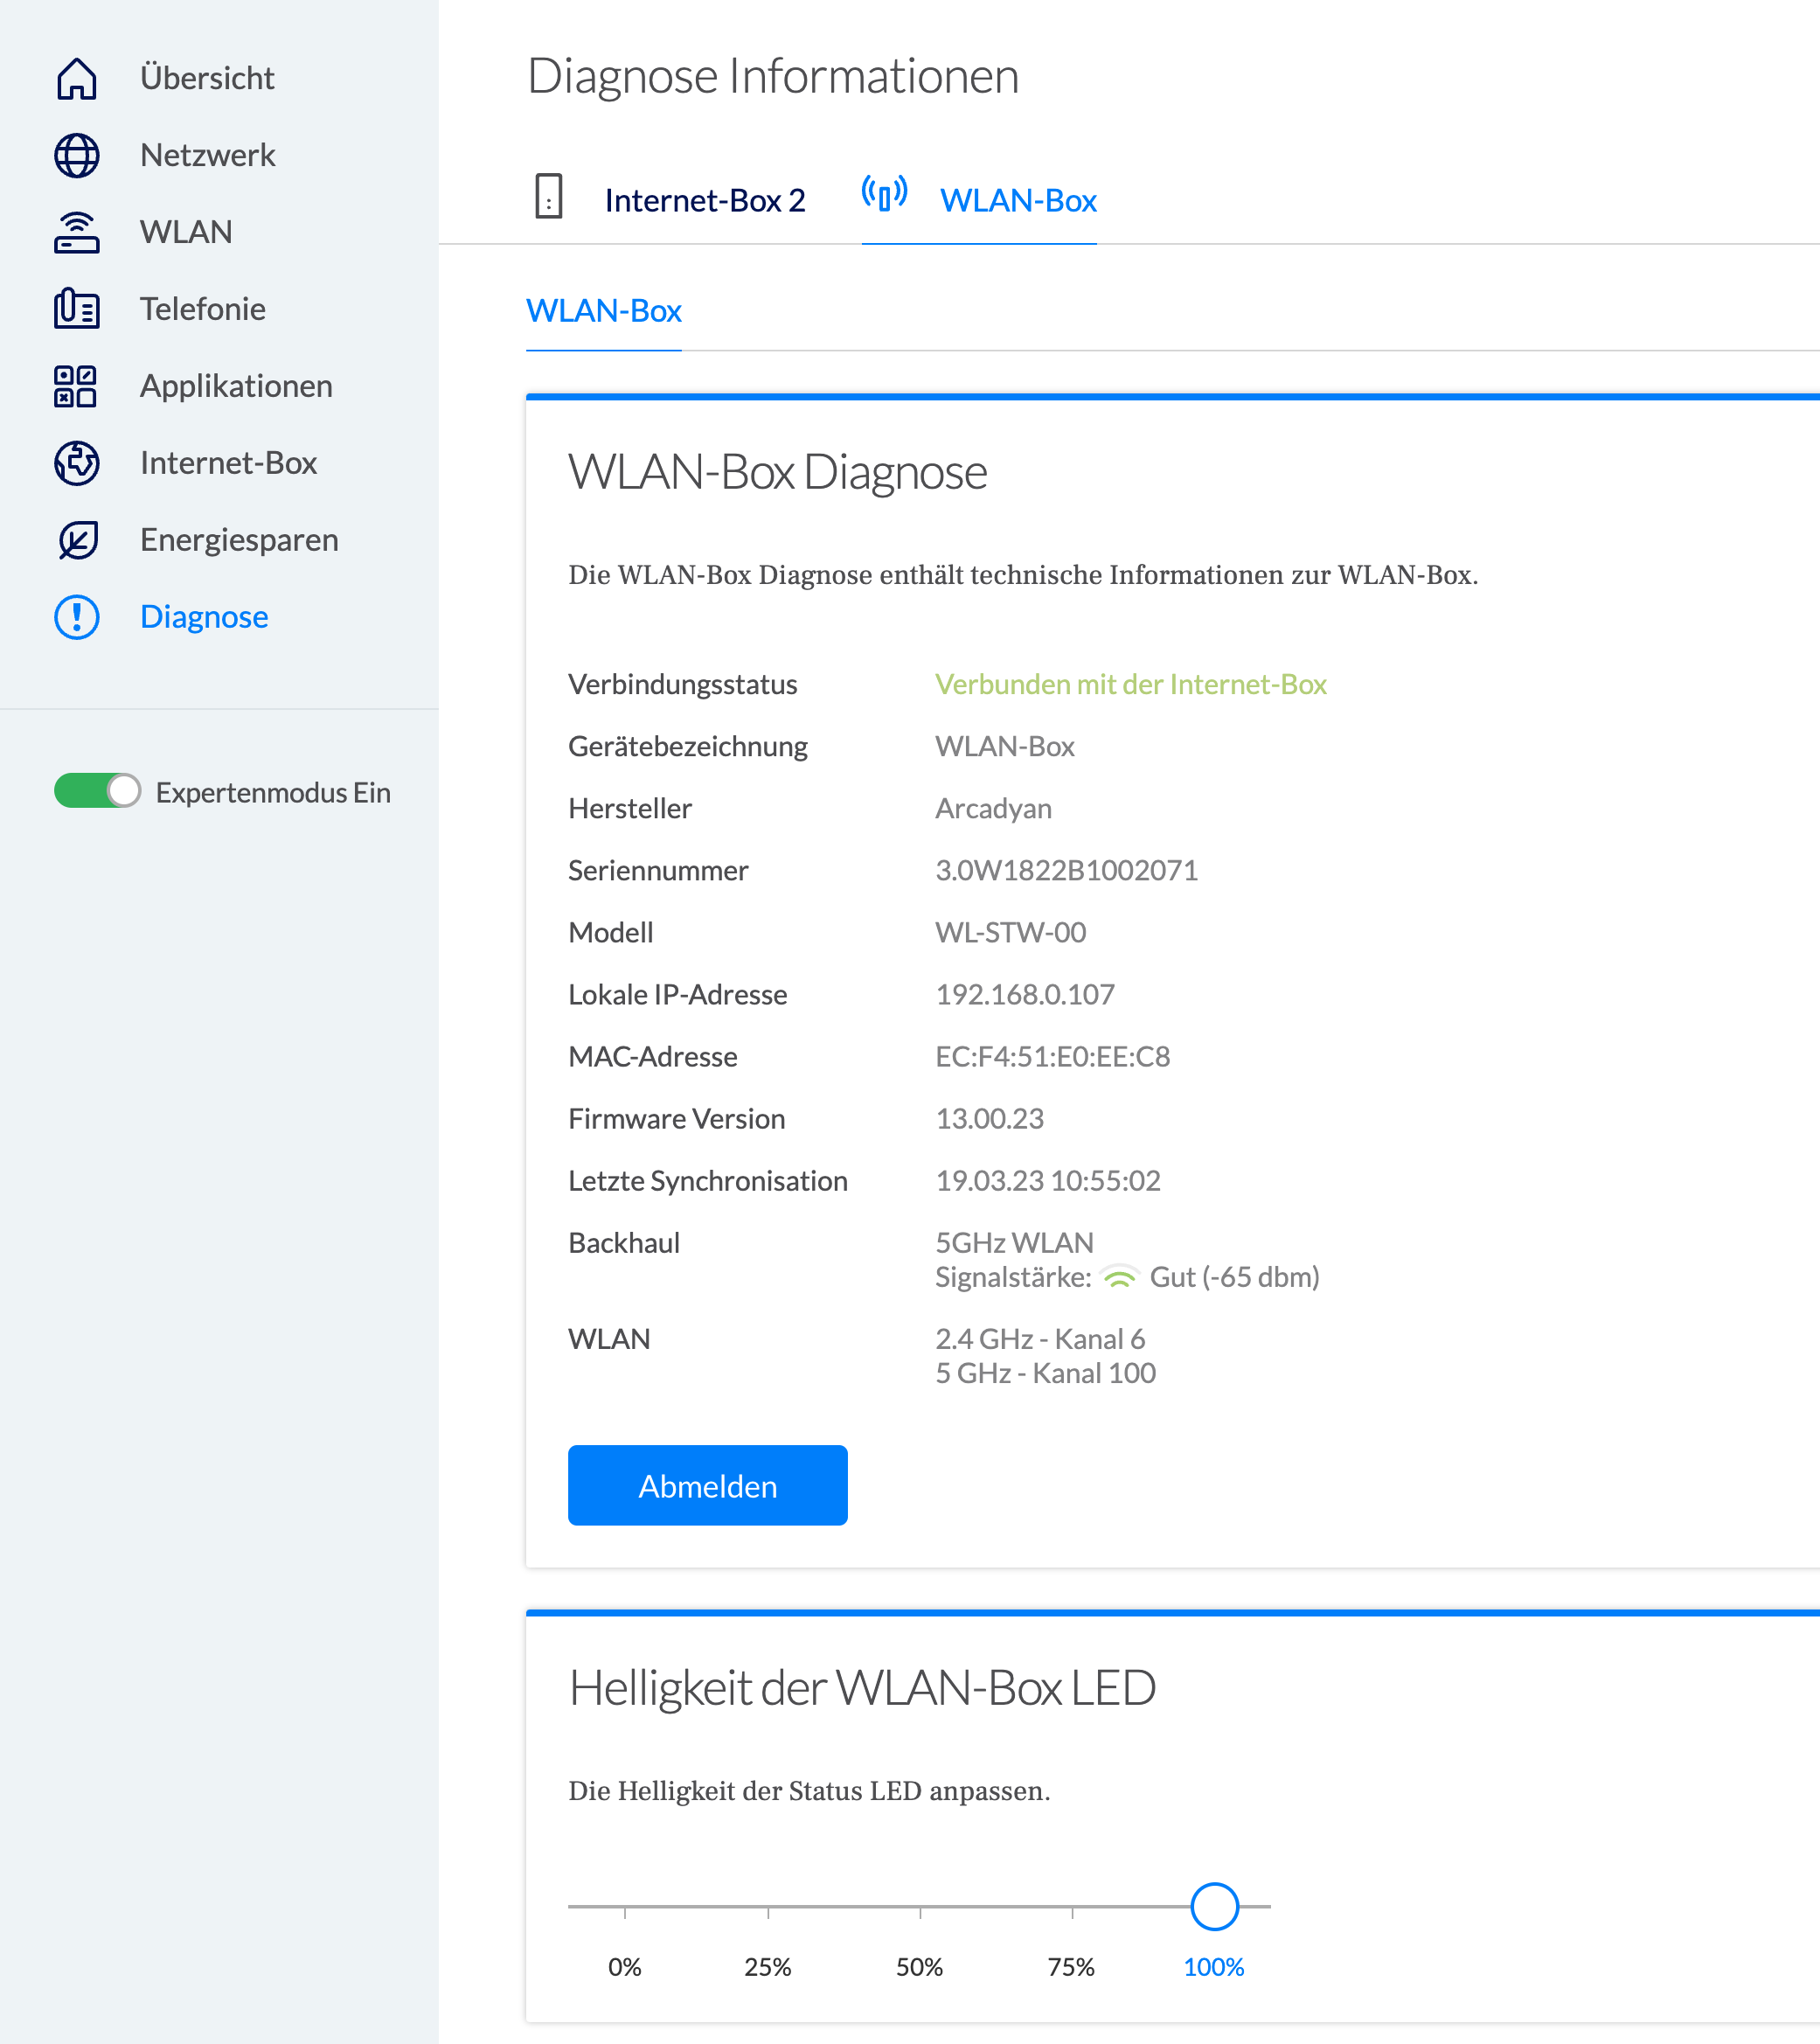The height and width of the screenshot is (2044, 1820).
Task: Click the Internet-Box 2 device icon
Action: tap(548, 196)
